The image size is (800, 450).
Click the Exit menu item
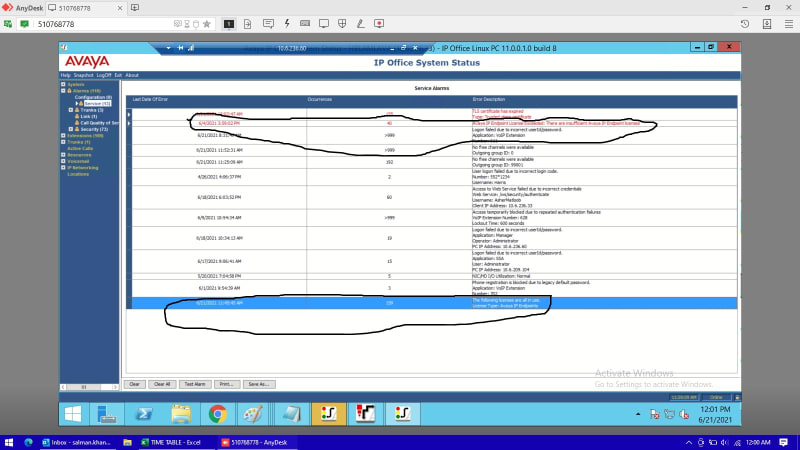pos(118,75)
